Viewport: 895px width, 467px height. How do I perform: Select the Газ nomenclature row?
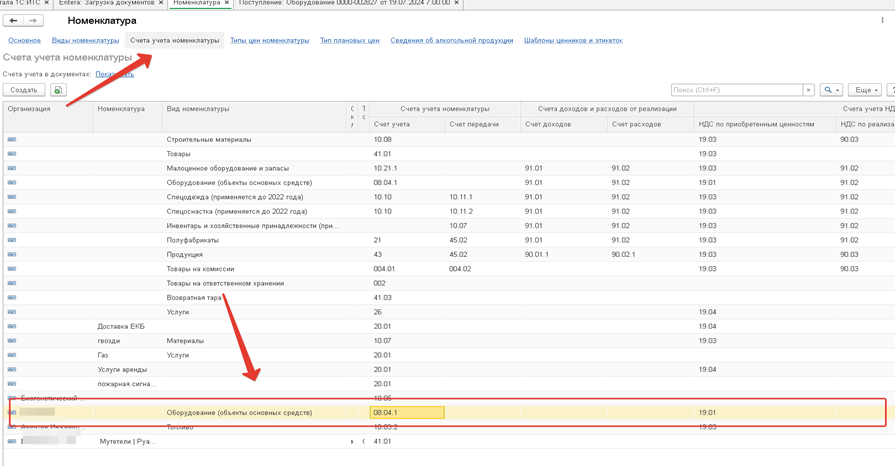[x=449, y=355]
